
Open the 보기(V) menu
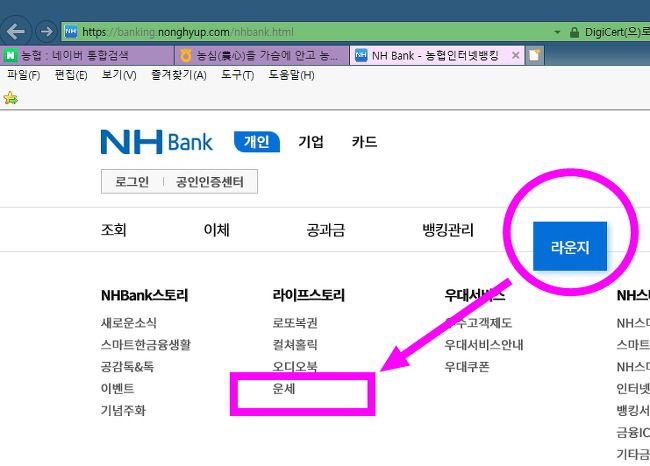tap(119, 75)
